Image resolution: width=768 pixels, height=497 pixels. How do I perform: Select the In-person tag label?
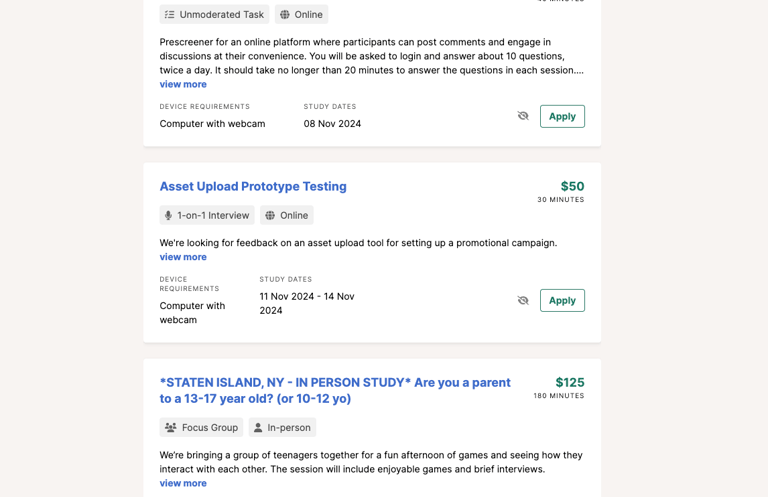click(289, 427)
